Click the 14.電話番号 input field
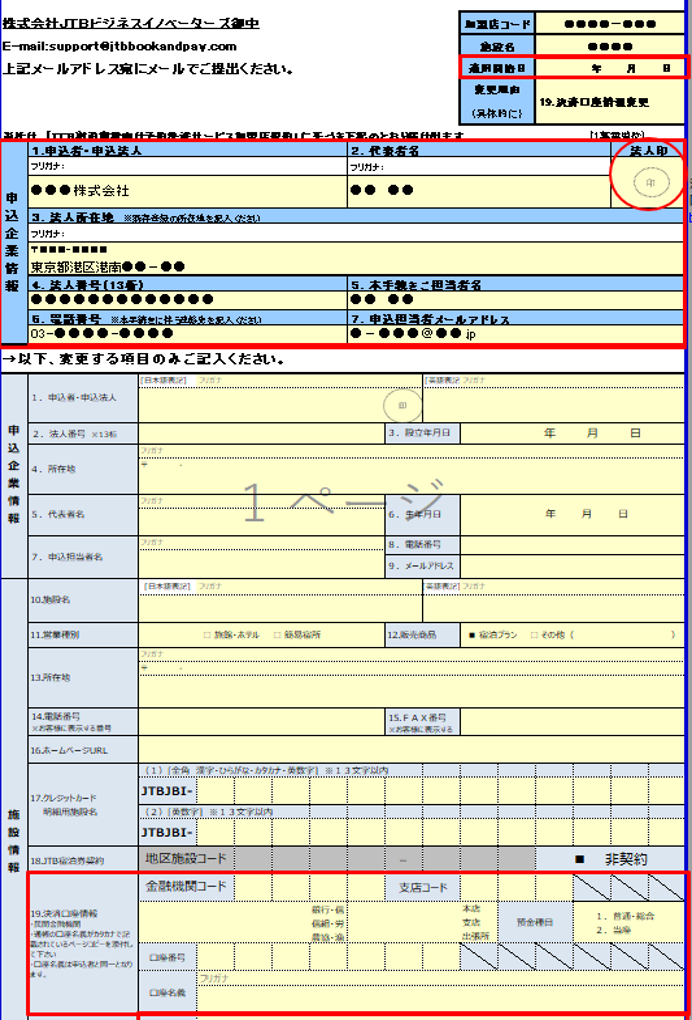Viewport: 692px width, 1020px height. 261,722
